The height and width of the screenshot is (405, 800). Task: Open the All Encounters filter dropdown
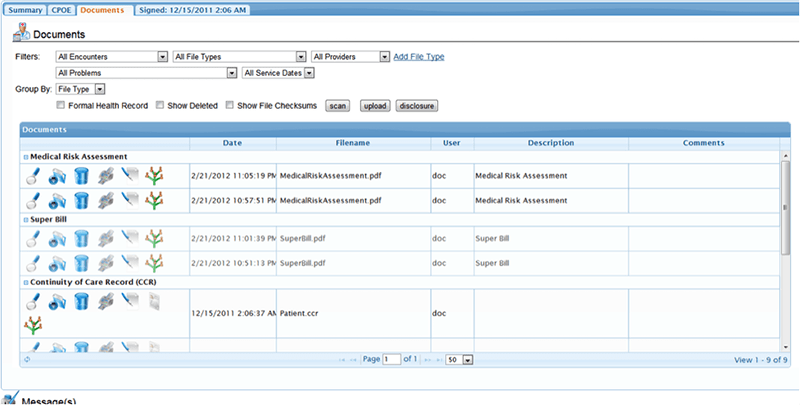(112, 57)
